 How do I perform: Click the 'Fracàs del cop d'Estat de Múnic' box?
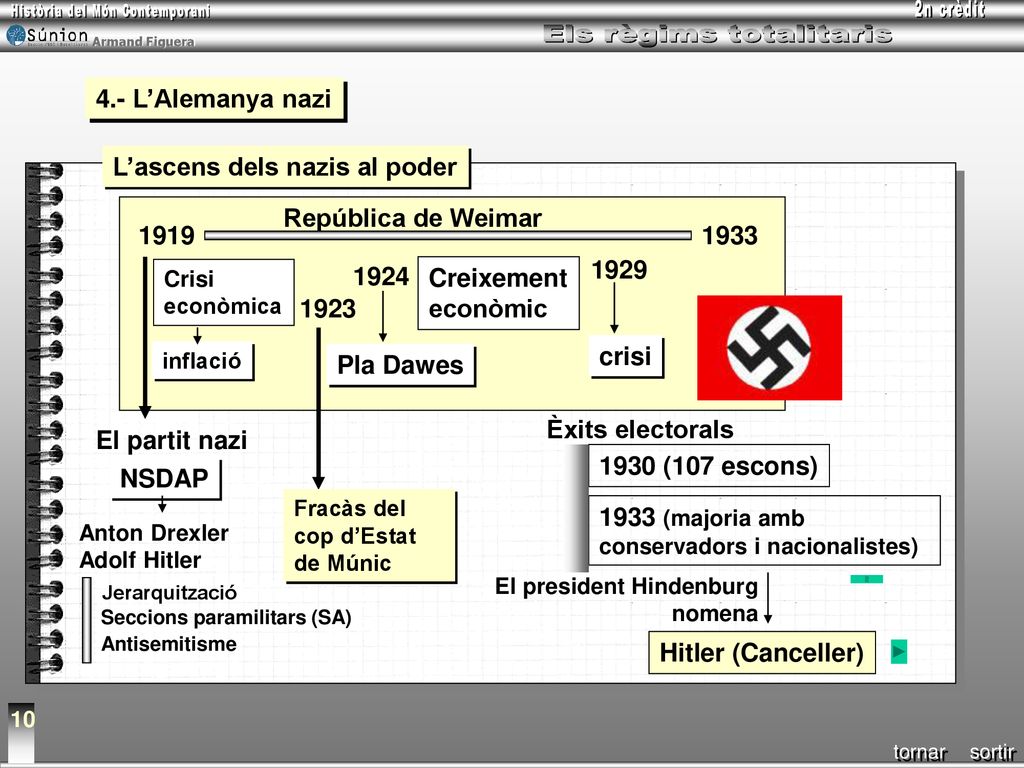(370, 536)
